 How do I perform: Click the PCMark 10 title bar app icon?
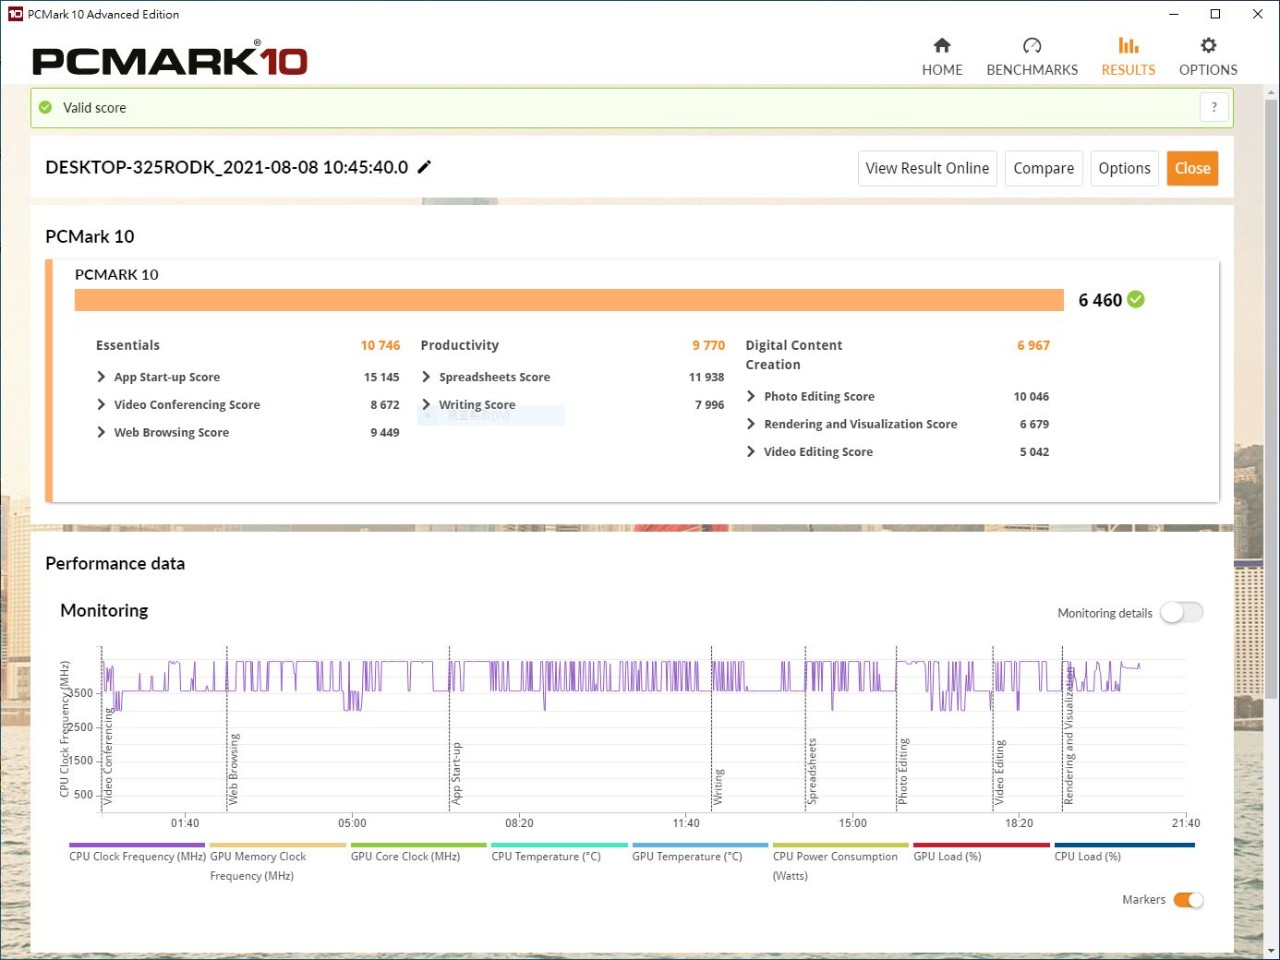[15, 14]
